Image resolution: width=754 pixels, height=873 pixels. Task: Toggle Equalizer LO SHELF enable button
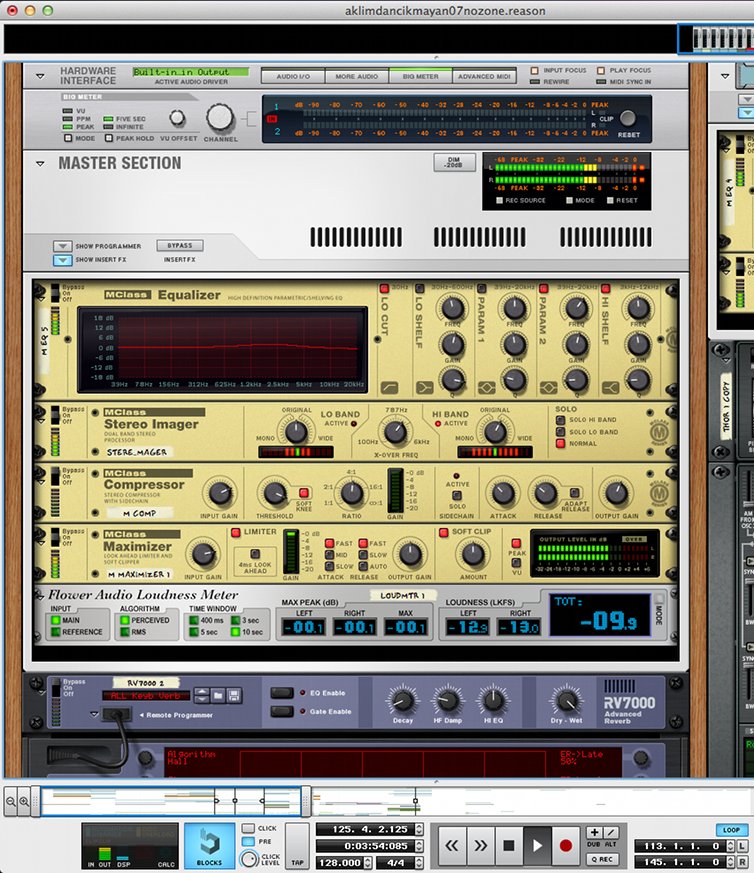tap(420, 288)
